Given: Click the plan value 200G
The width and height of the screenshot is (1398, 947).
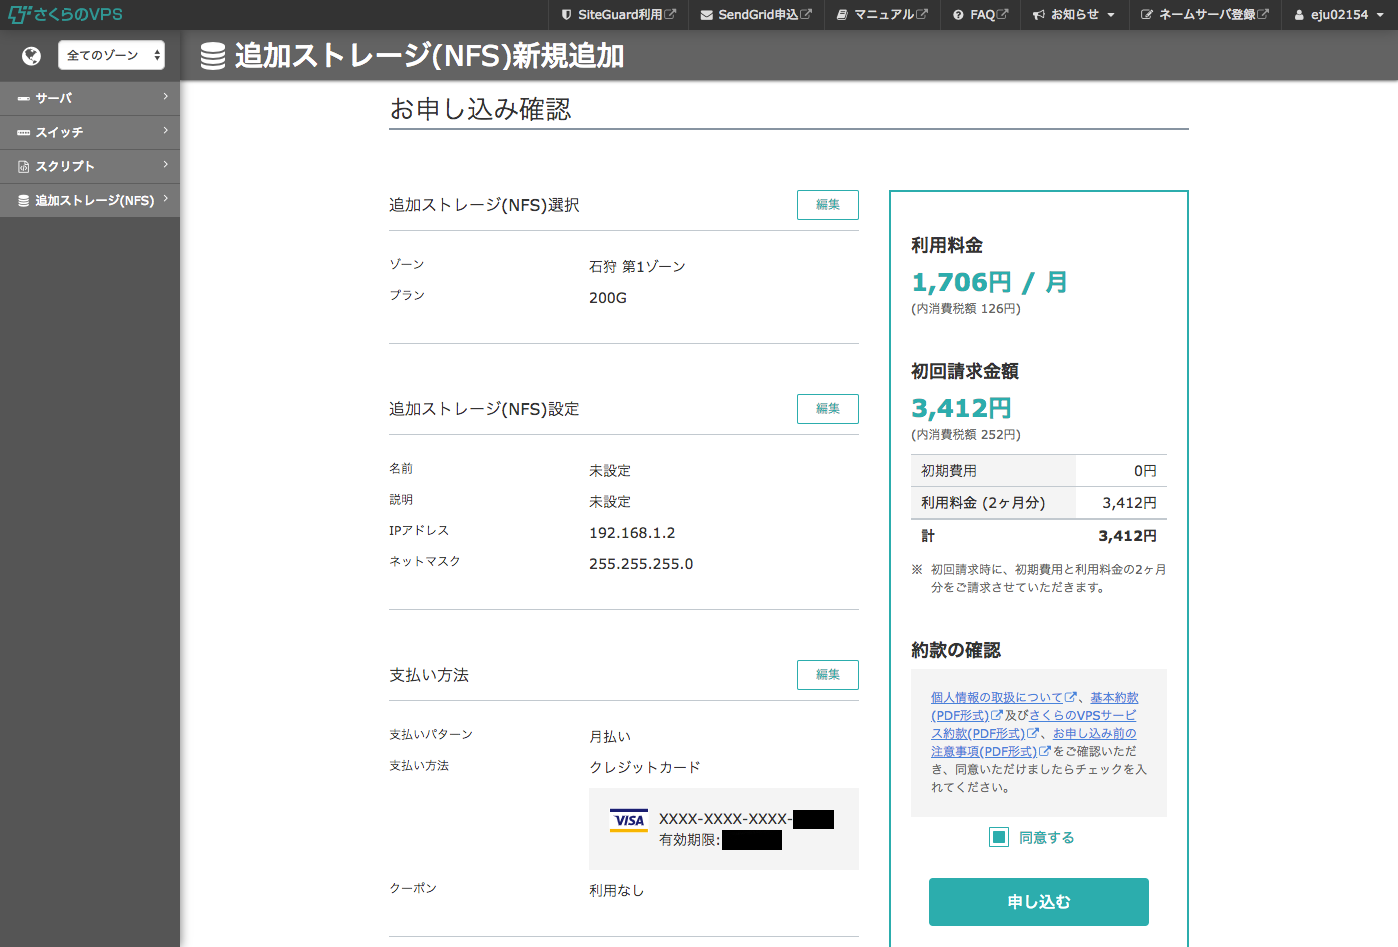Looking at the screenshot, I should [x=608, y=298].
